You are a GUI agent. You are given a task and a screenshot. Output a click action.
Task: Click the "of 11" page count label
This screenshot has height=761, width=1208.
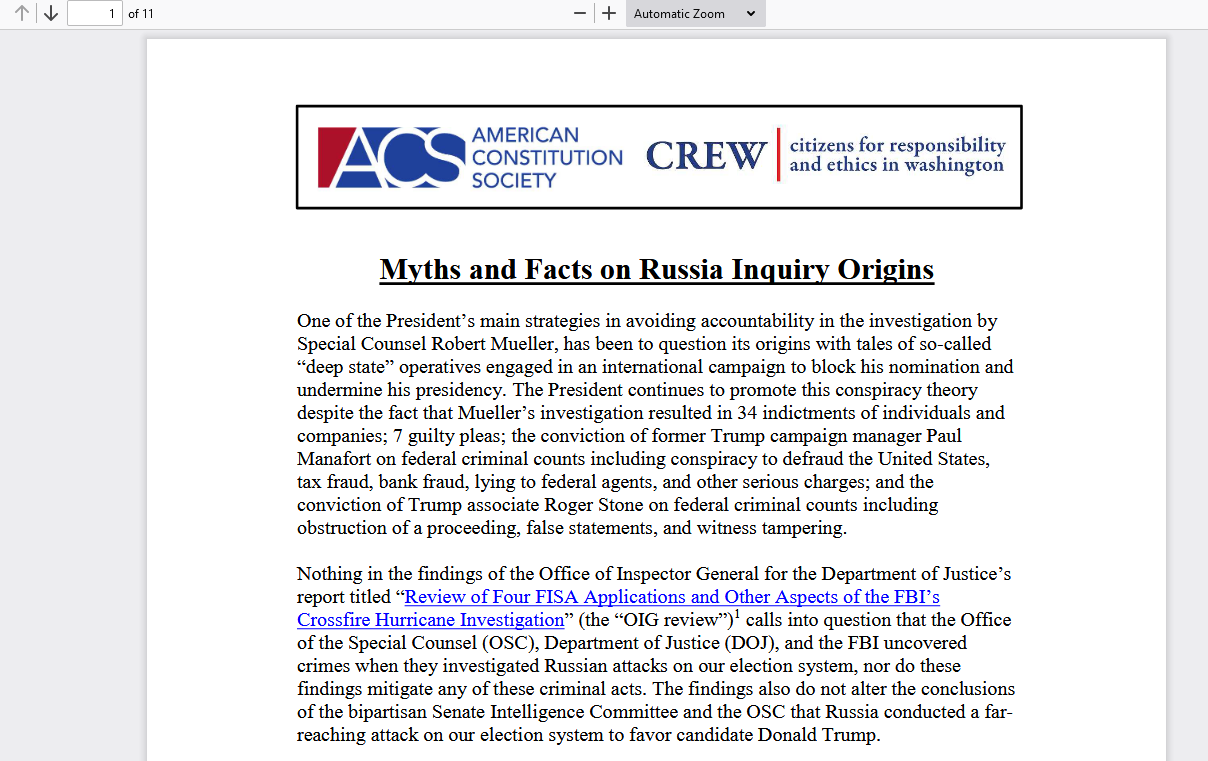(141, 14)
